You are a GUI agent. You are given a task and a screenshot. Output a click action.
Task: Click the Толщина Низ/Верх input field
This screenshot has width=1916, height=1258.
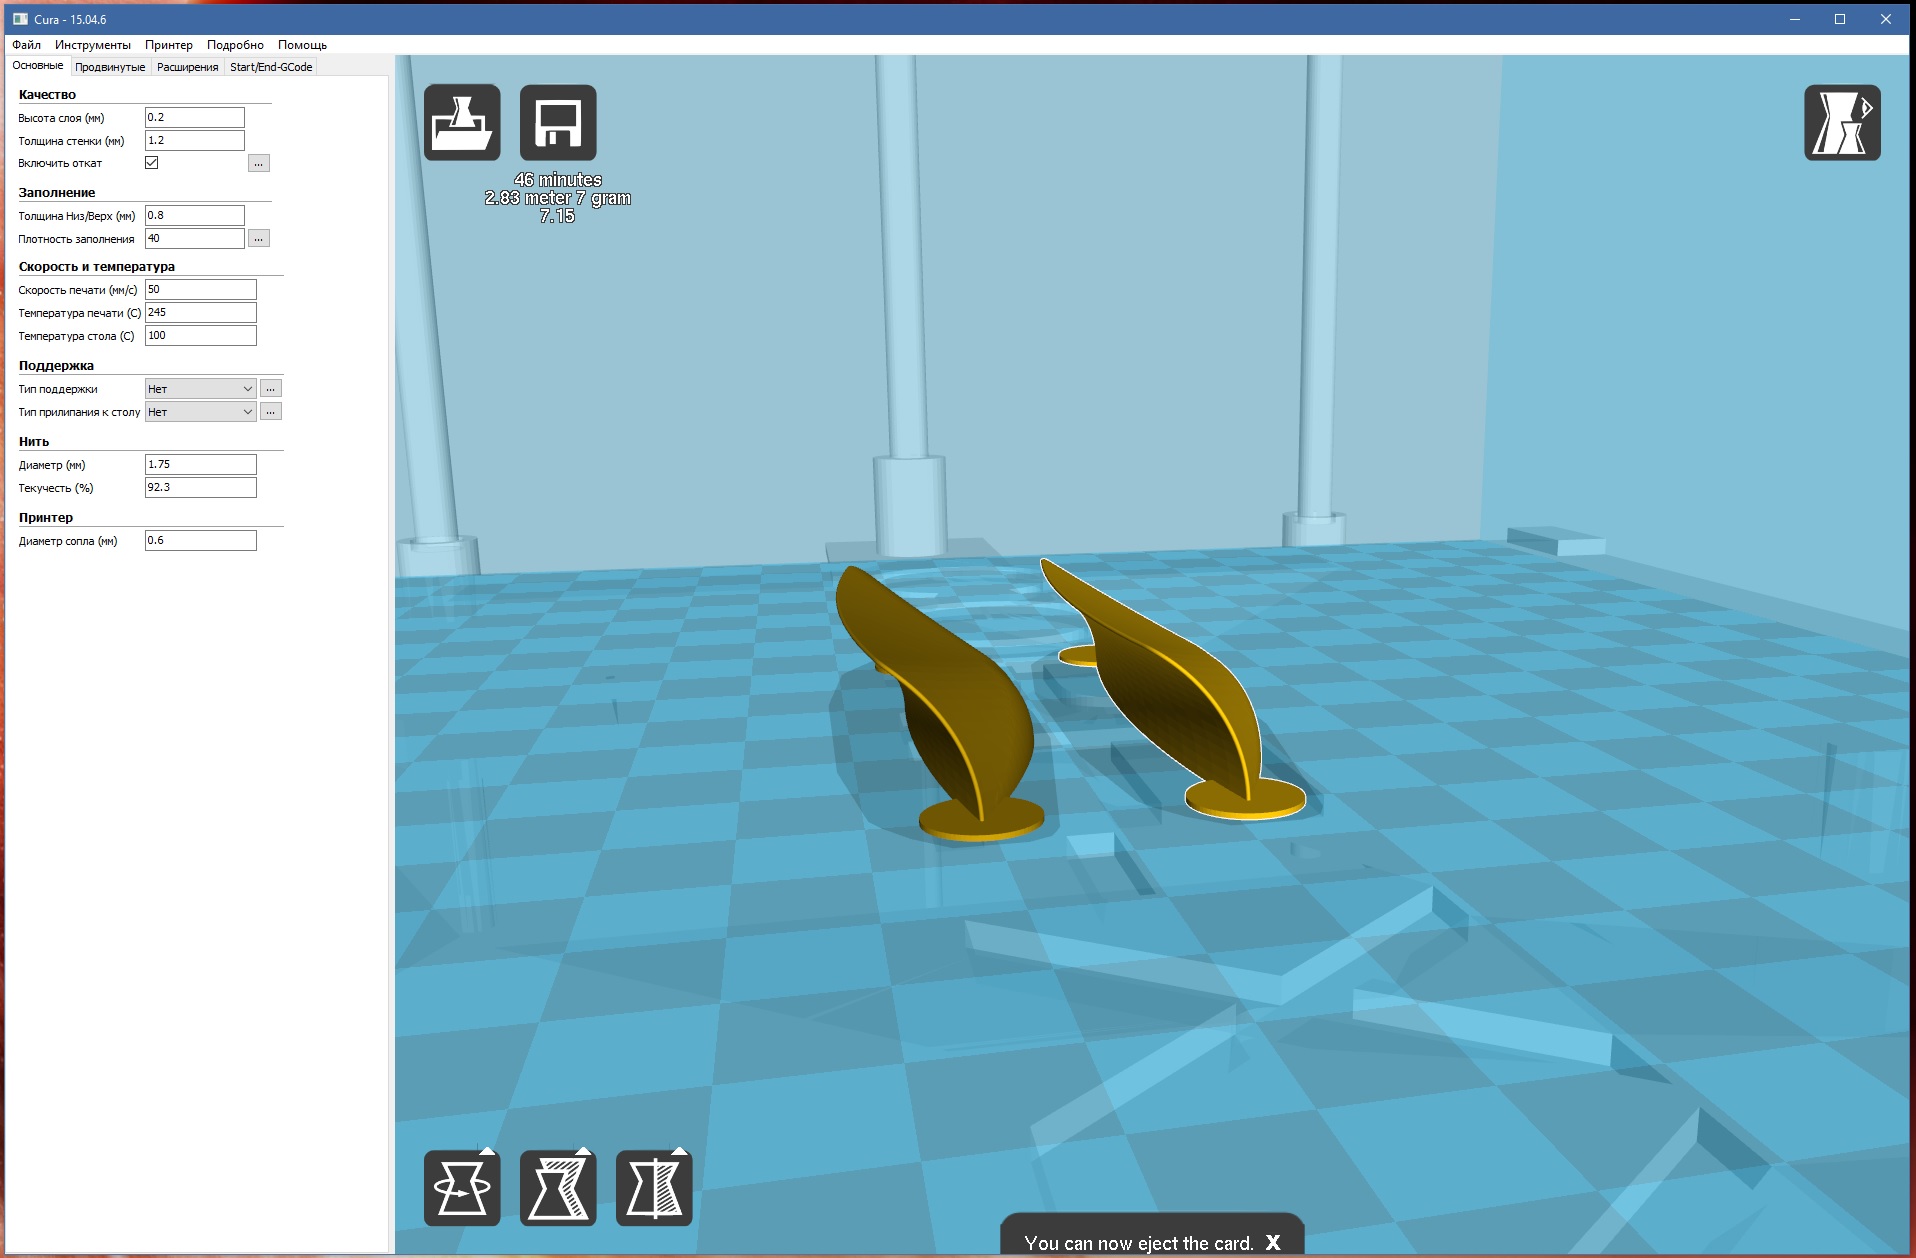point(195,215)
